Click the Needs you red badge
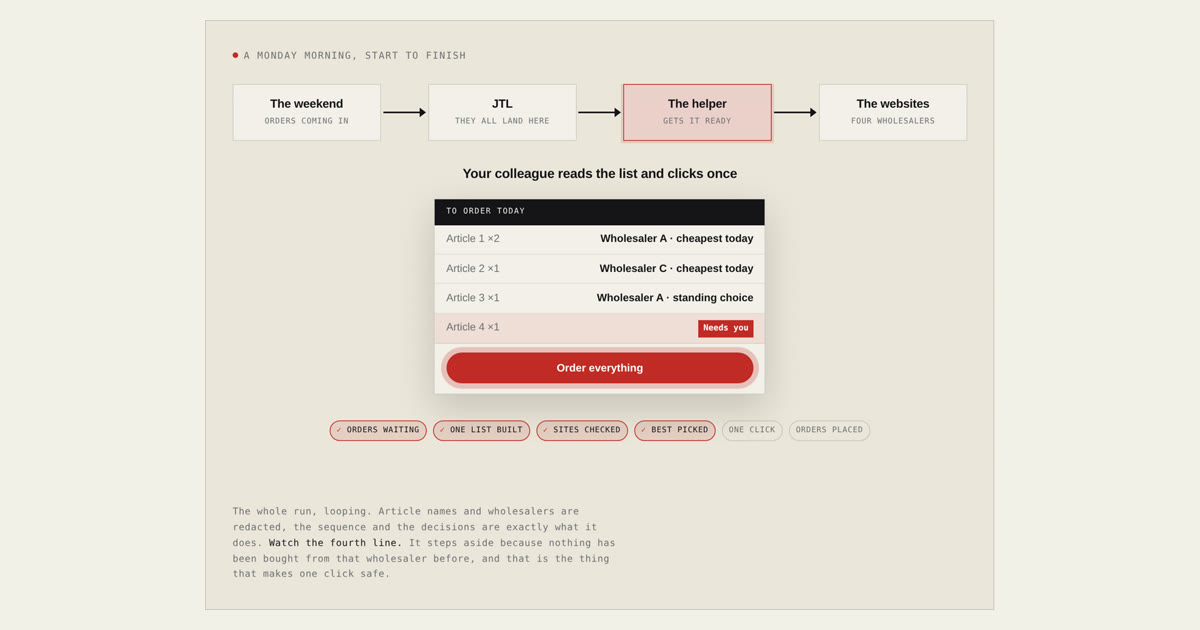The height and width of the screenshot is (630, 1200). coord(726,328)
